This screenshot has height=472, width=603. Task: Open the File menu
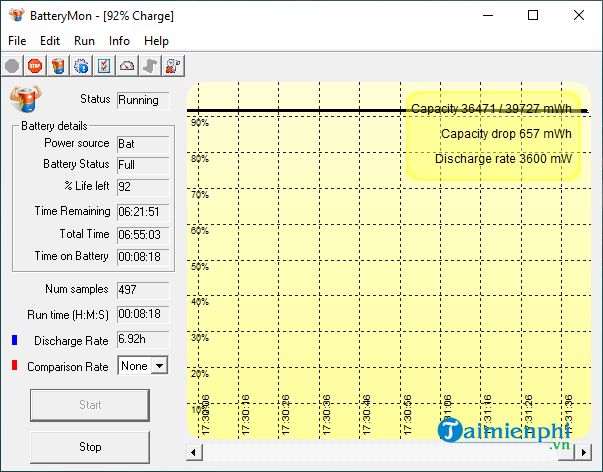[17, 41]
